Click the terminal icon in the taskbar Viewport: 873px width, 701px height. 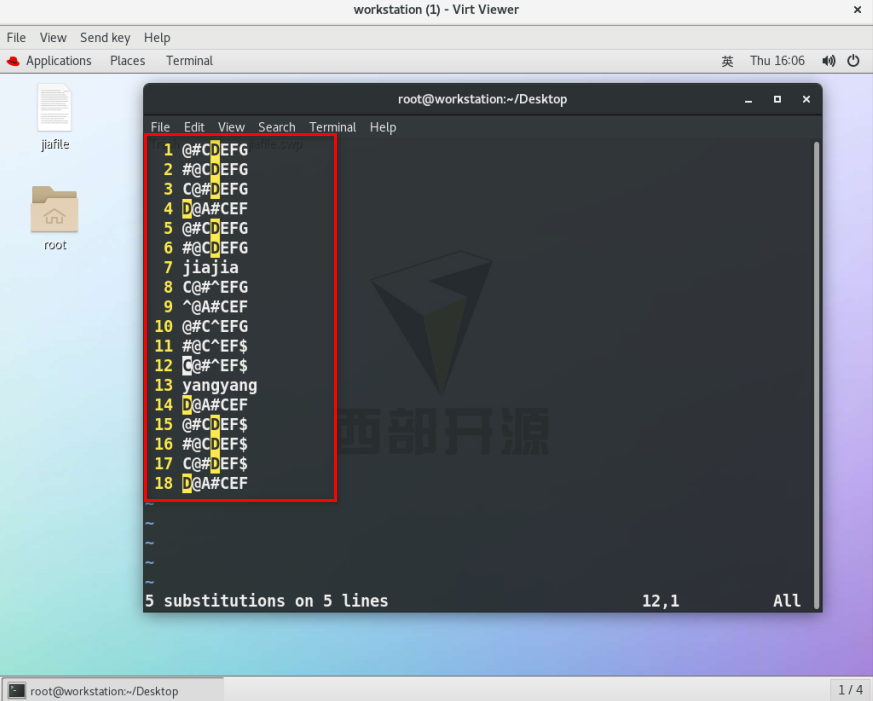(16, 690)
